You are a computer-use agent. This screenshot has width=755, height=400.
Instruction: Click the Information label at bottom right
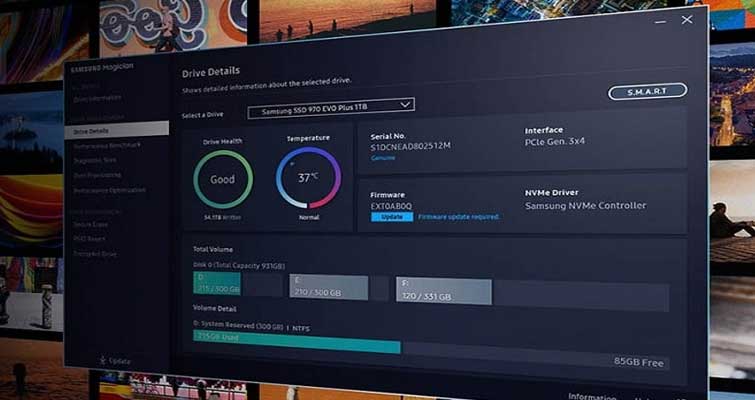point(592,397)
